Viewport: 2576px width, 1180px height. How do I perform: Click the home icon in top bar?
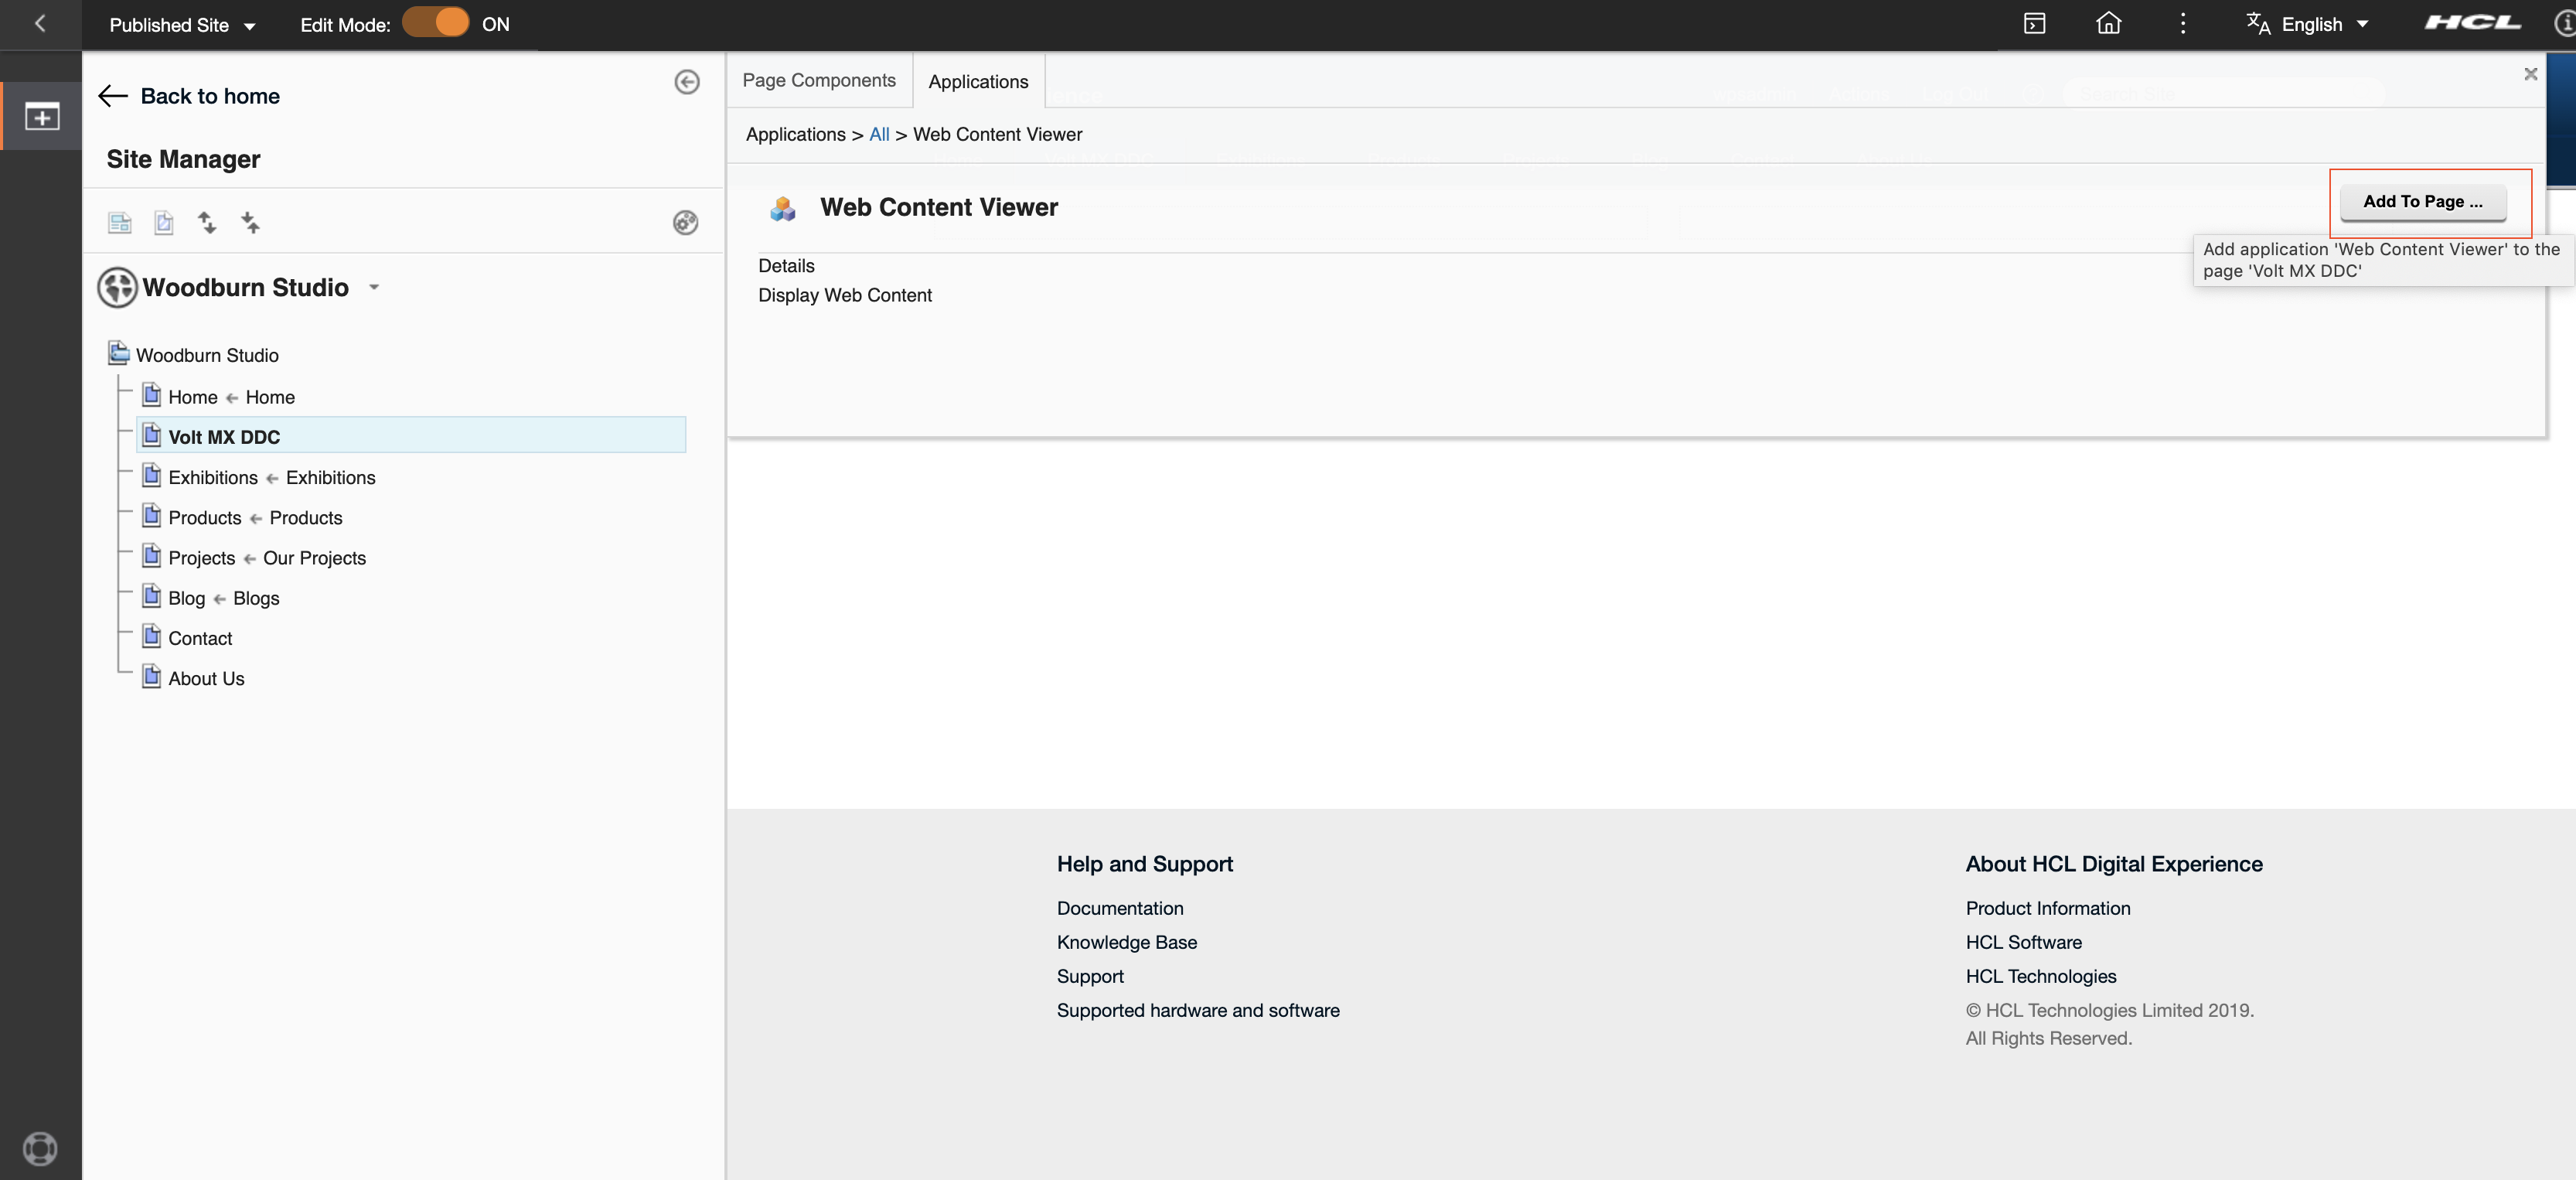point(2108,24)
